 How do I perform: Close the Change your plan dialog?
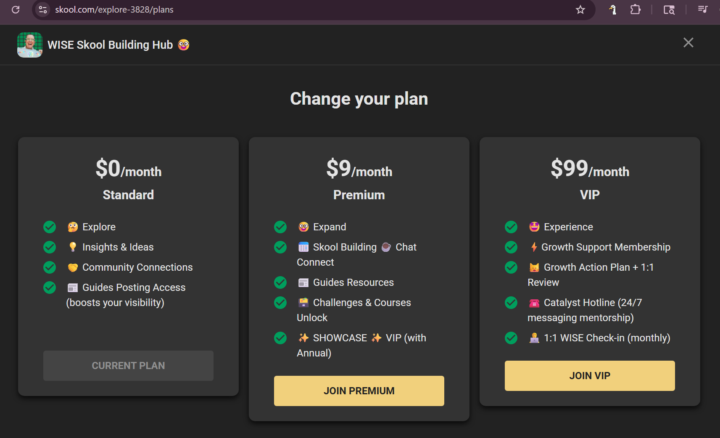coord(688,43)
